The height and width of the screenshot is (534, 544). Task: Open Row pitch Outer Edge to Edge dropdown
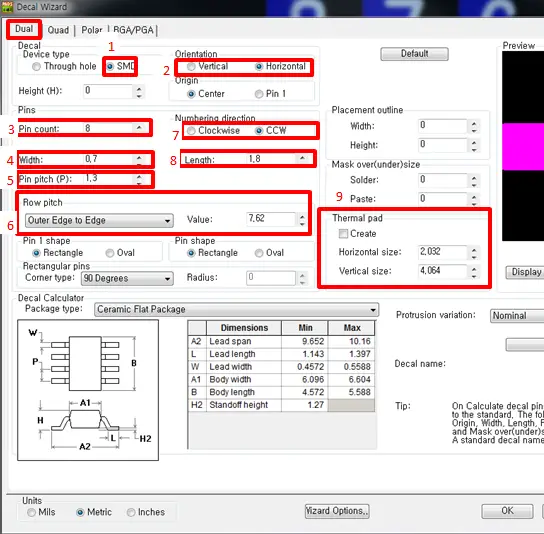(99, 221)
